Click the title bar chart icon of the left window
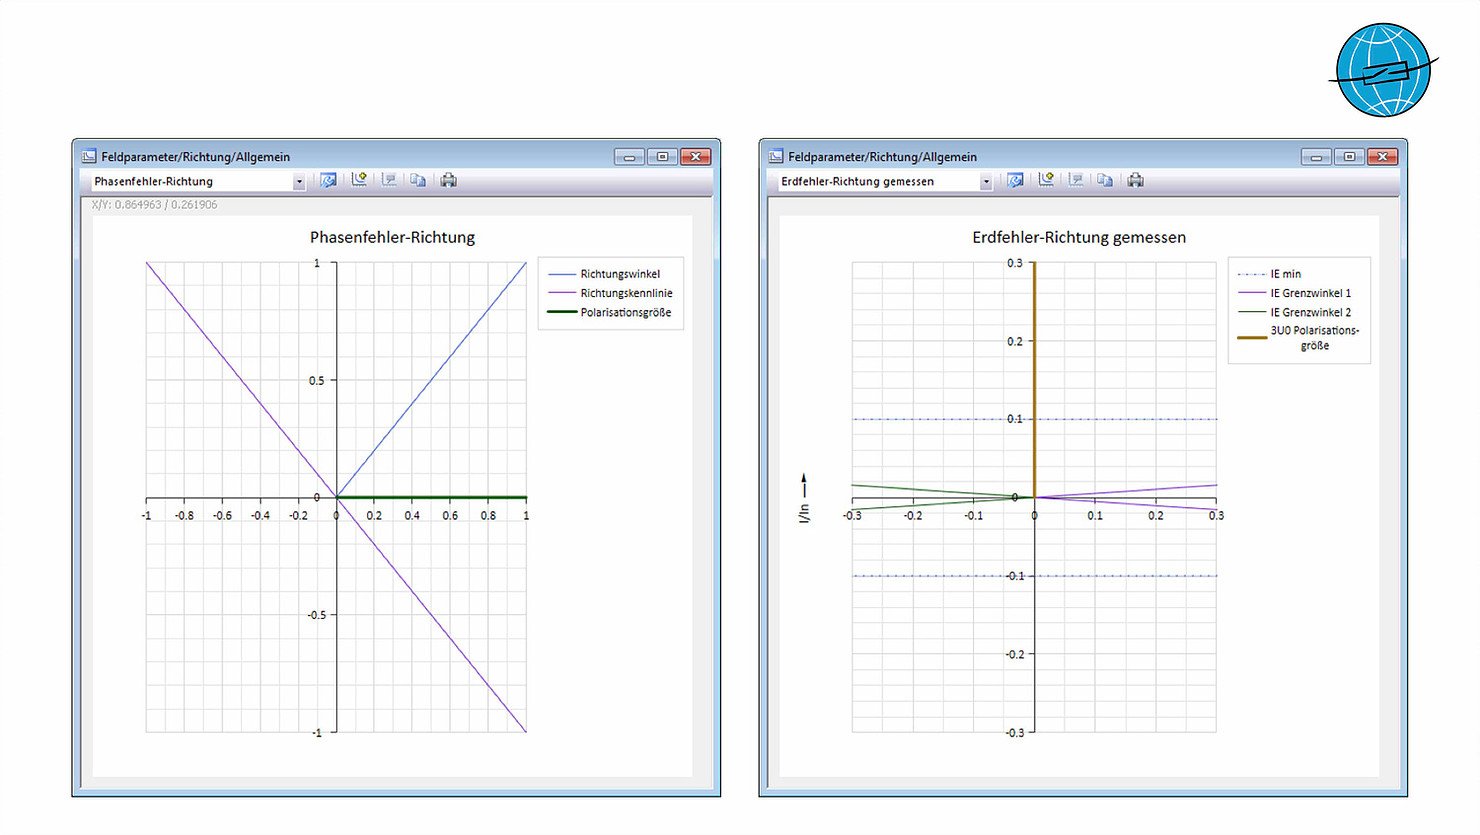 coord(89,156)
